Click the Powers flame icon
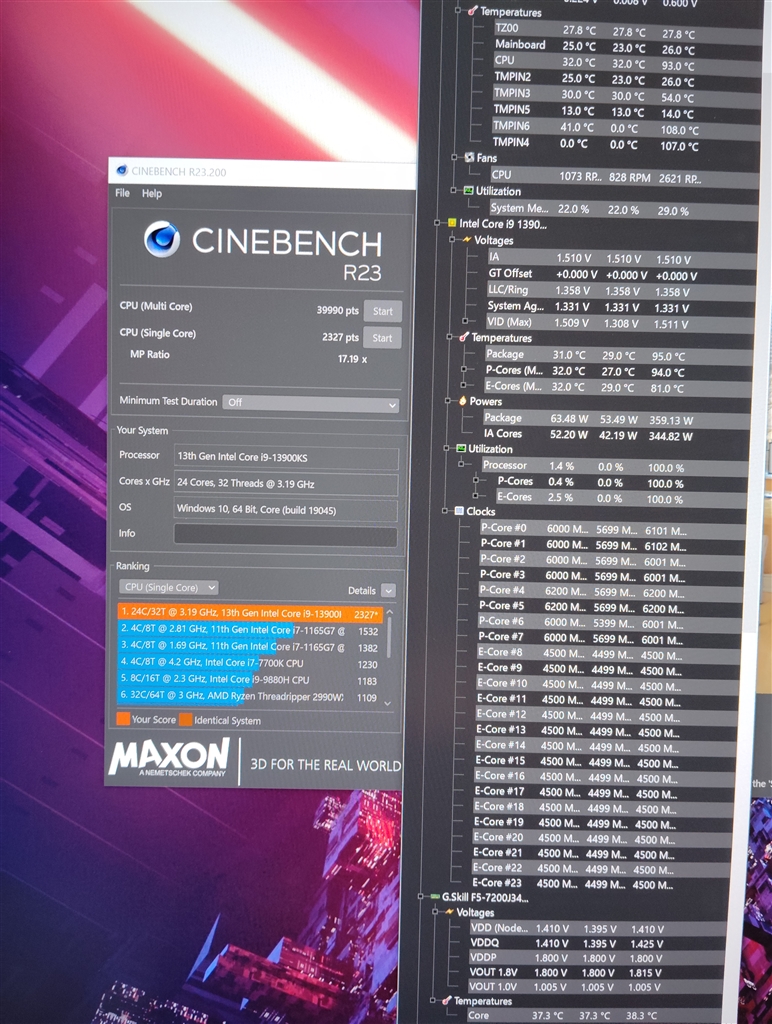The width and height of the screenshot is (772, 1024). tap(462, 401)
